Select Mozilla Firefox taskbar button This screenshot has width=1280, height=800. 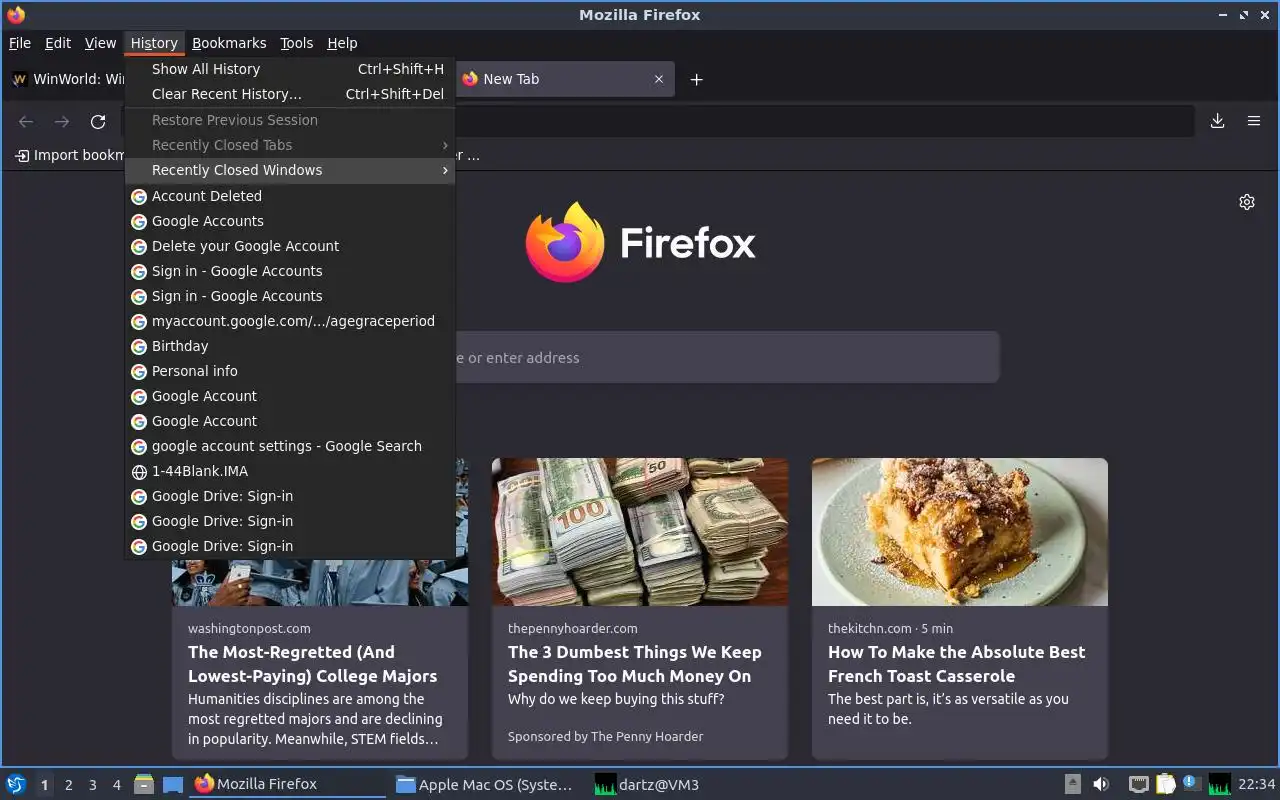288,784
